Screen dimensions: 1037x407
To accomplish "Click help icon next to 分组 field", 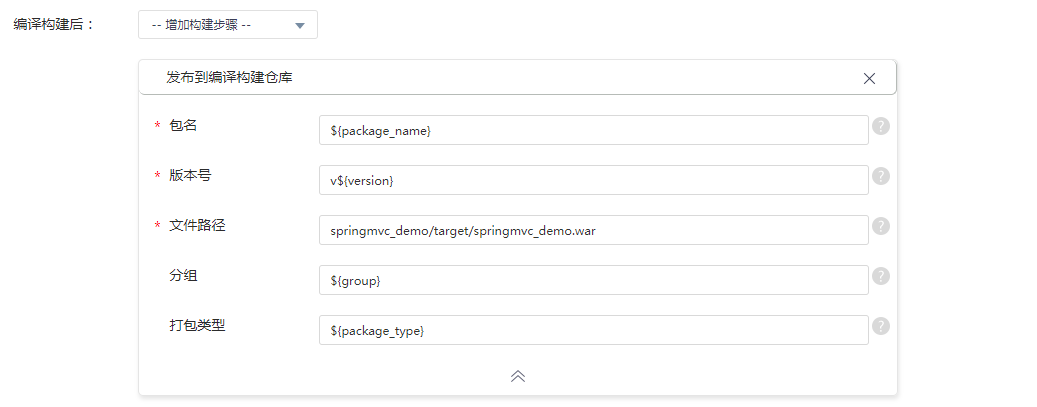I will [881, 276].
